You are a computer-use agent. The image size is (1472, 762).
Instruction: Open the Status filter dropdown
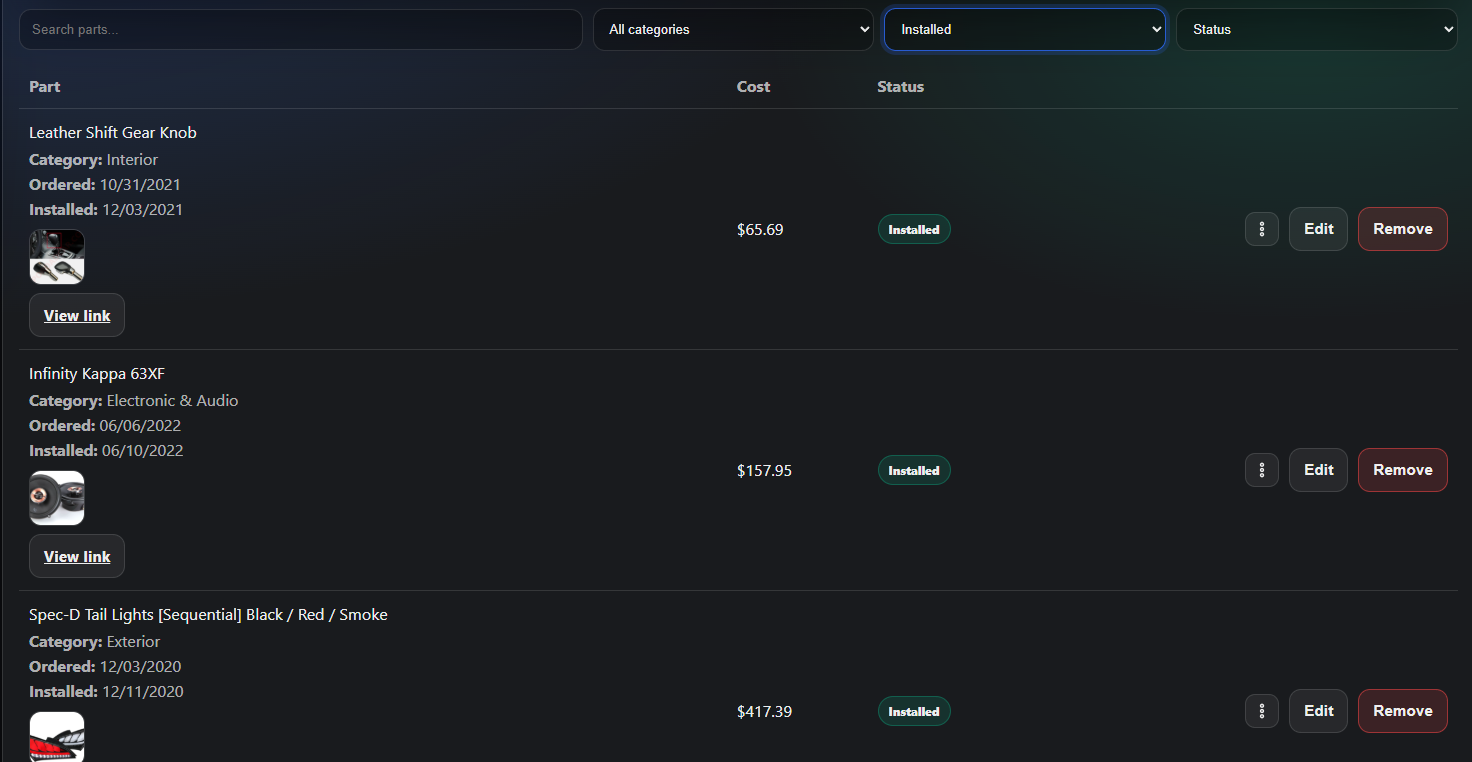point(1317,29)
